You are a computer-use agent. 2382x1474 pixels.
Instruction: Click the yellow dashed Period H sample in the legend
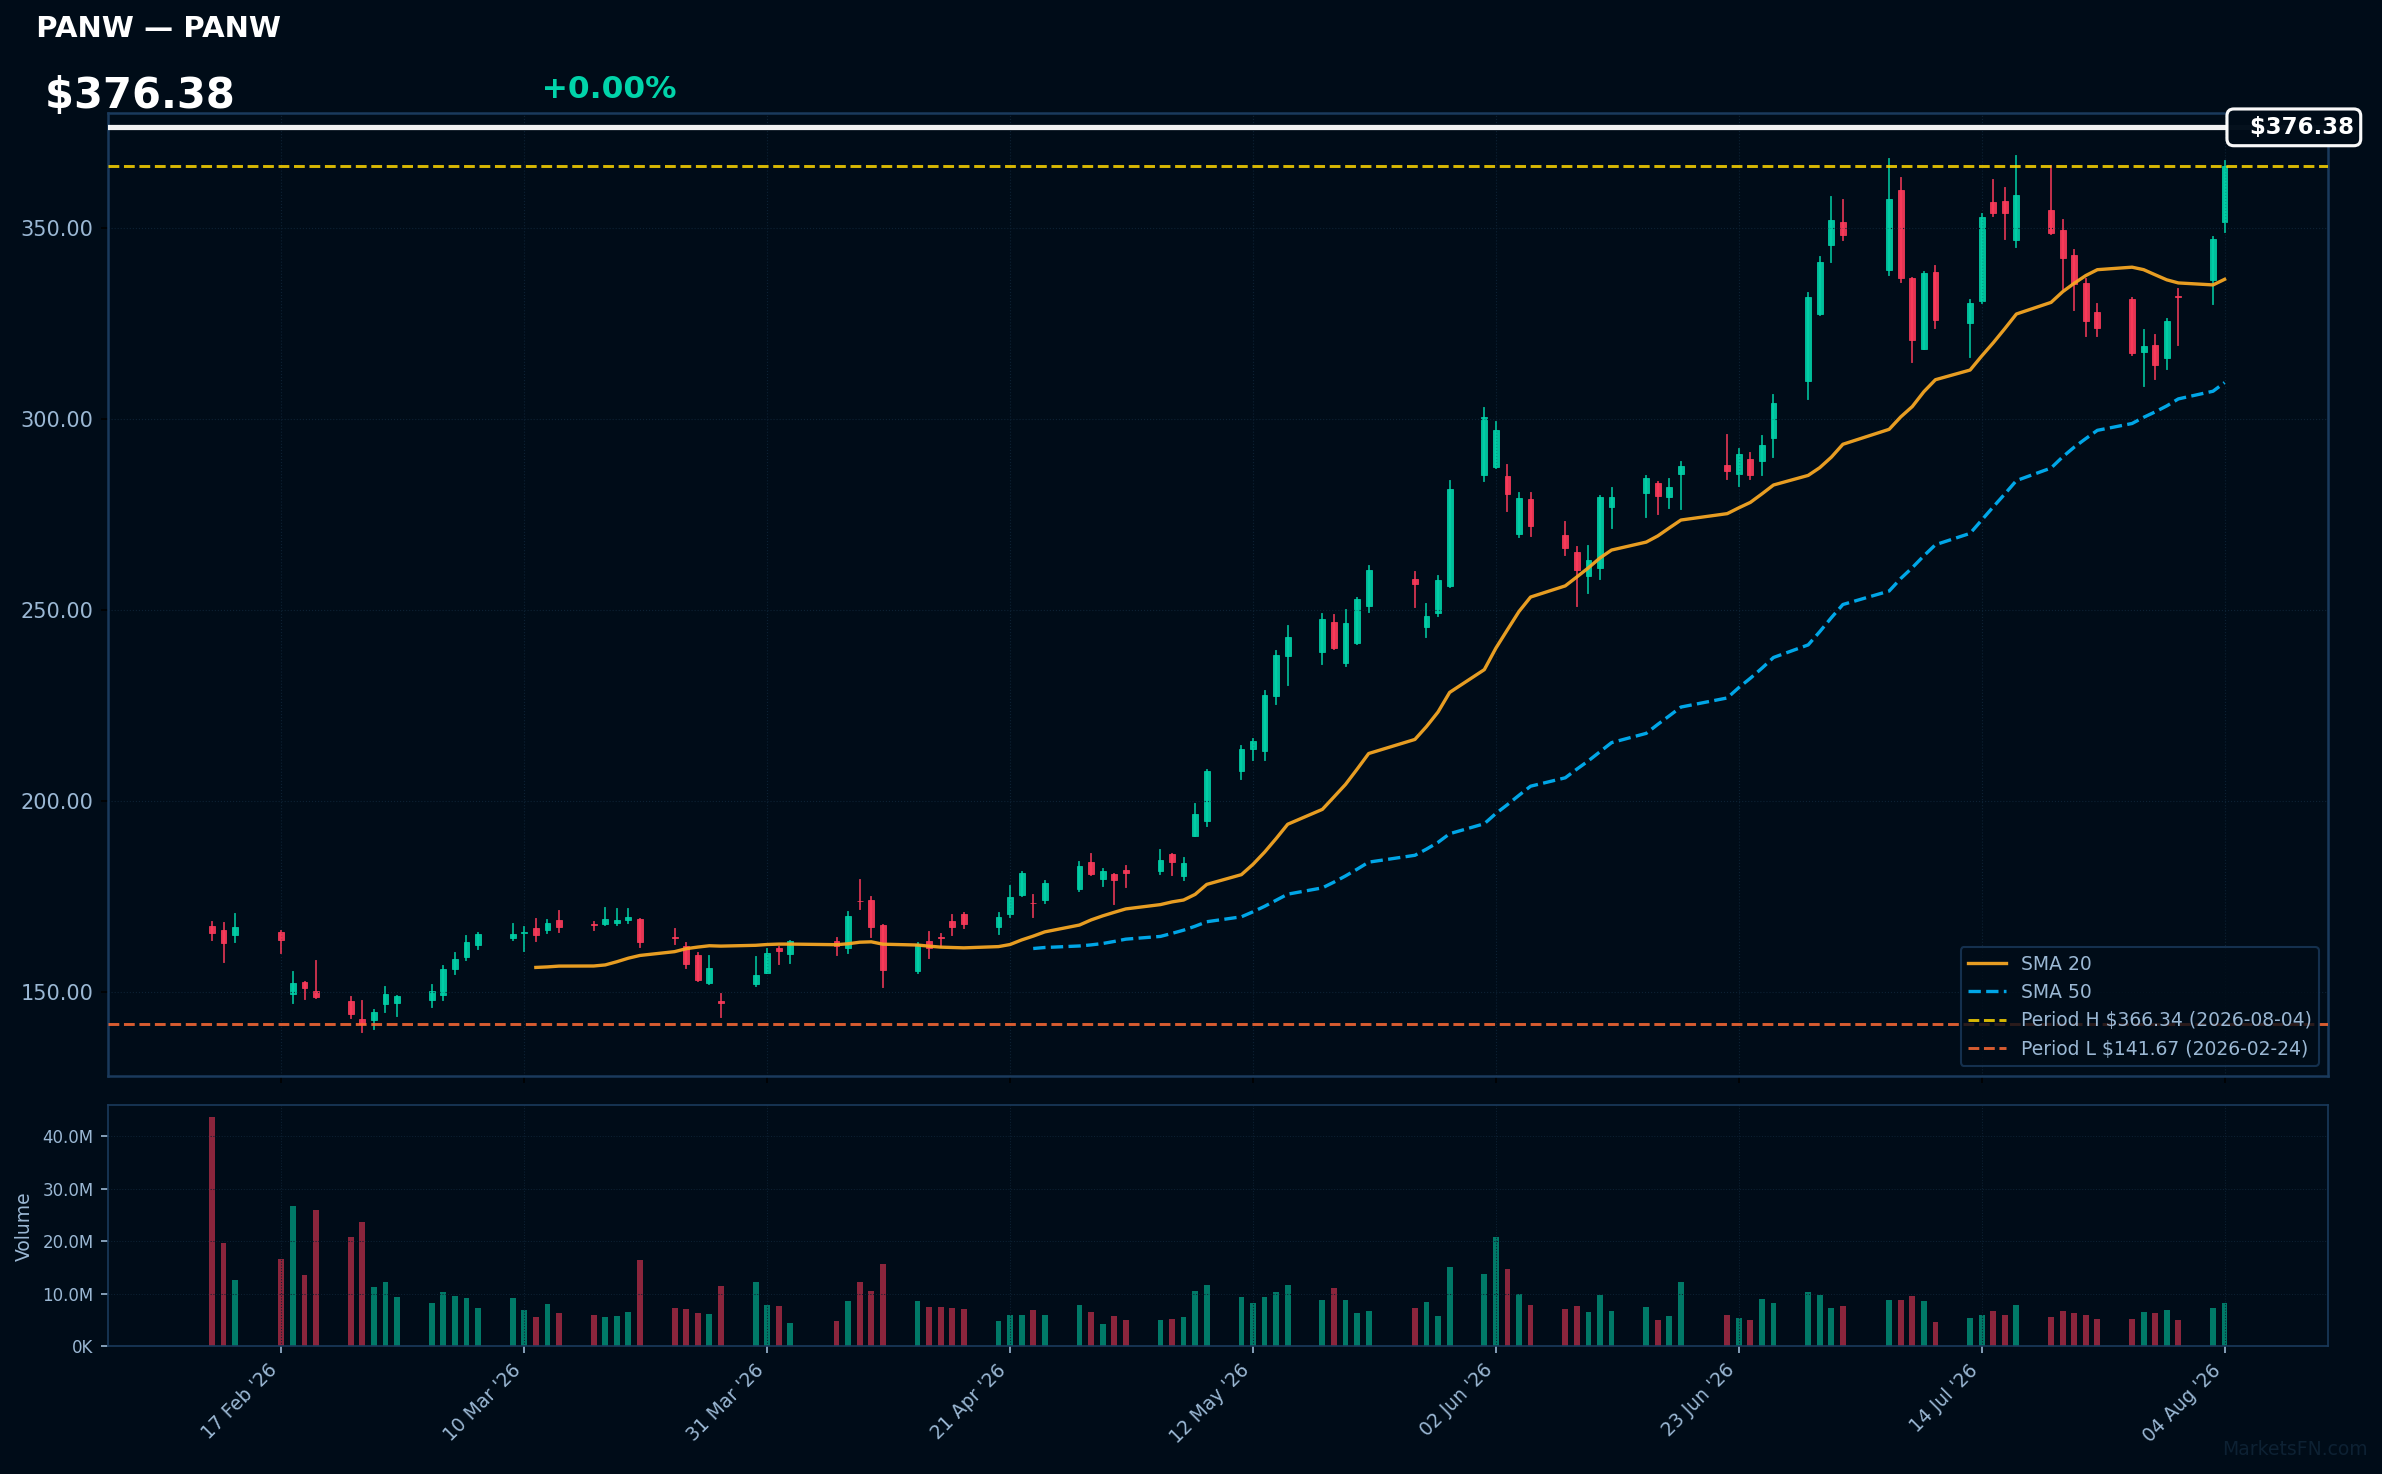pos(1987,1021)
